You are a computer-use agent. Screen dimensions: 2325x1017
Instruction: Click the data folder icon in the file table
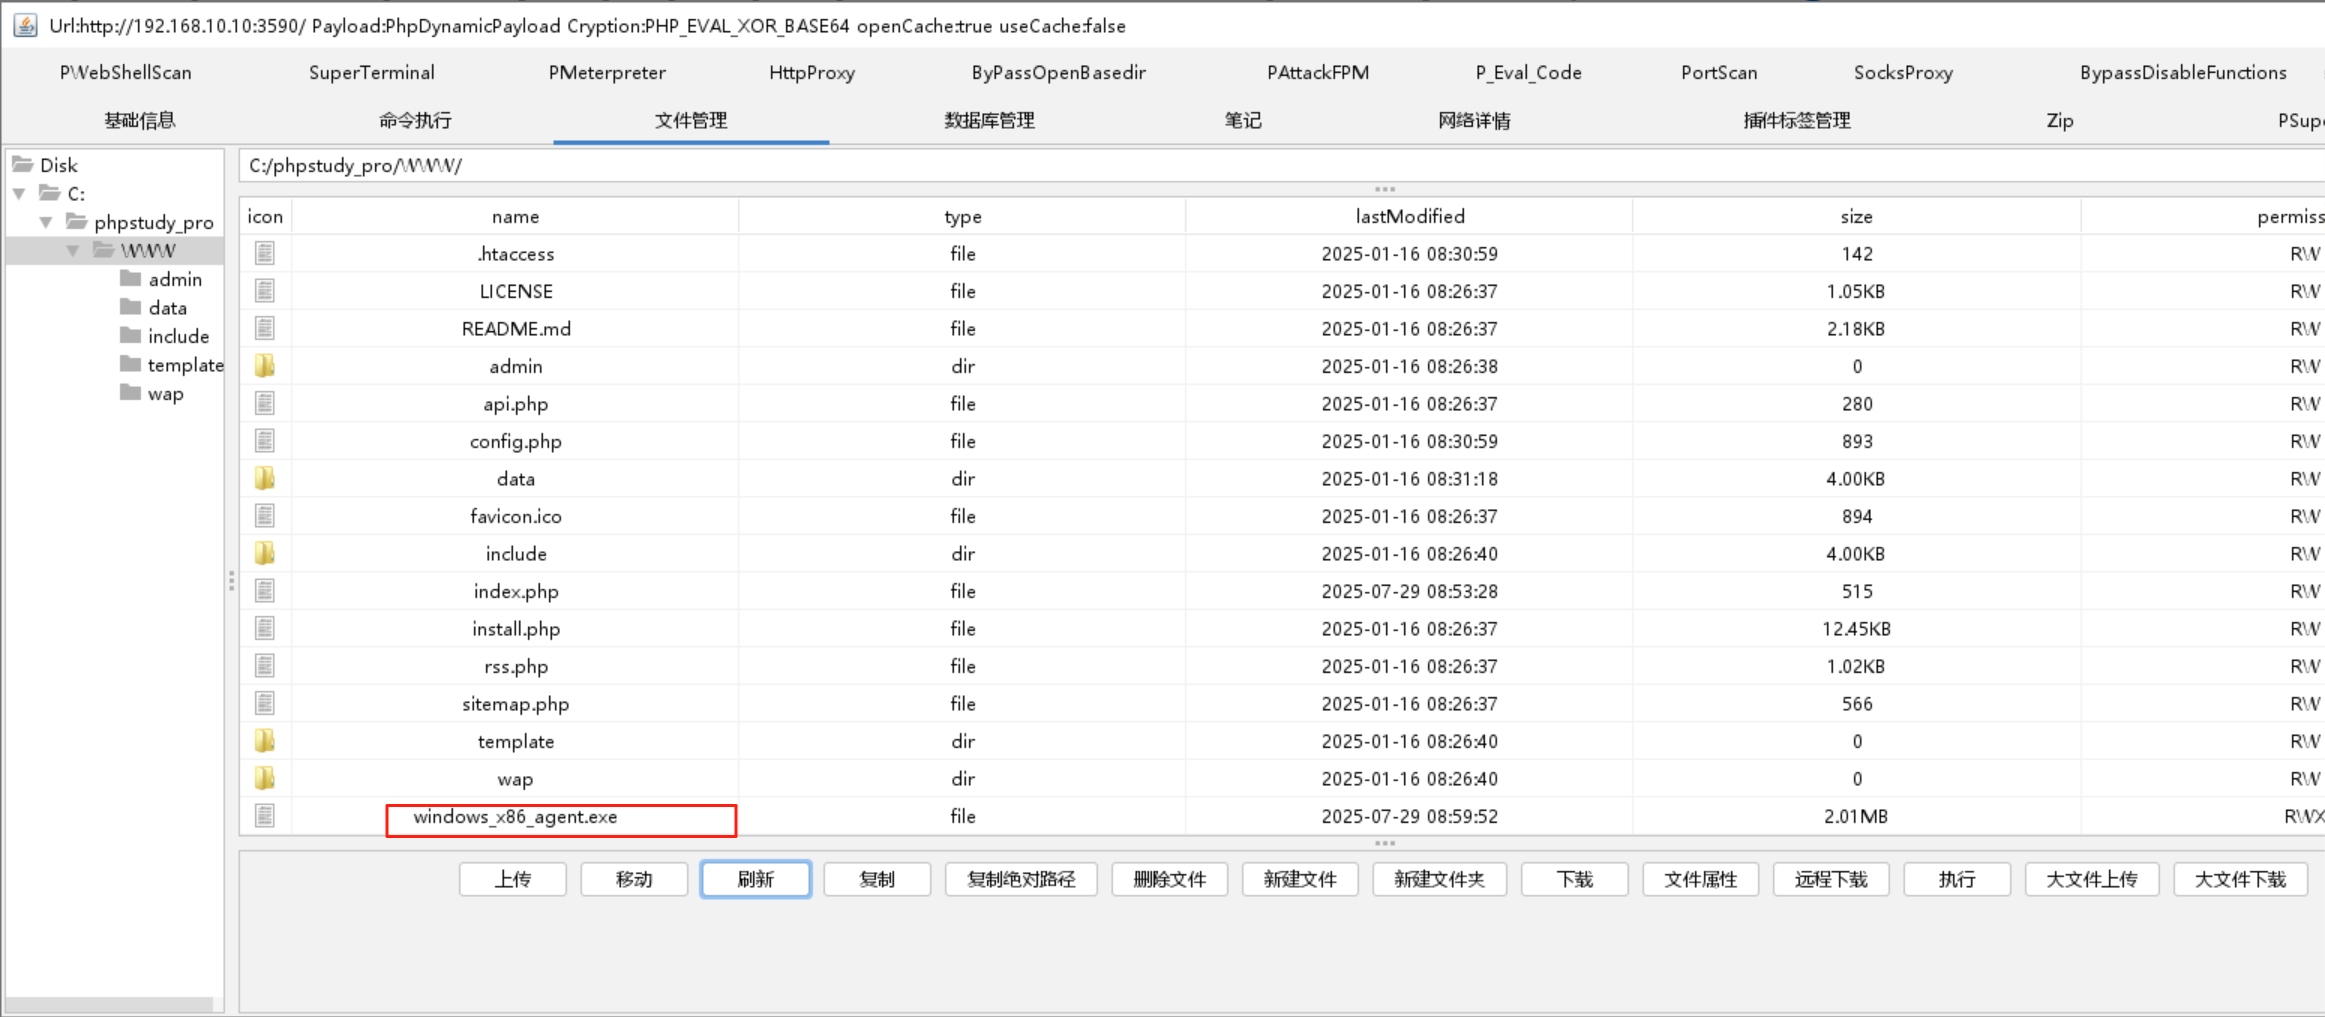tap(264, 479)
